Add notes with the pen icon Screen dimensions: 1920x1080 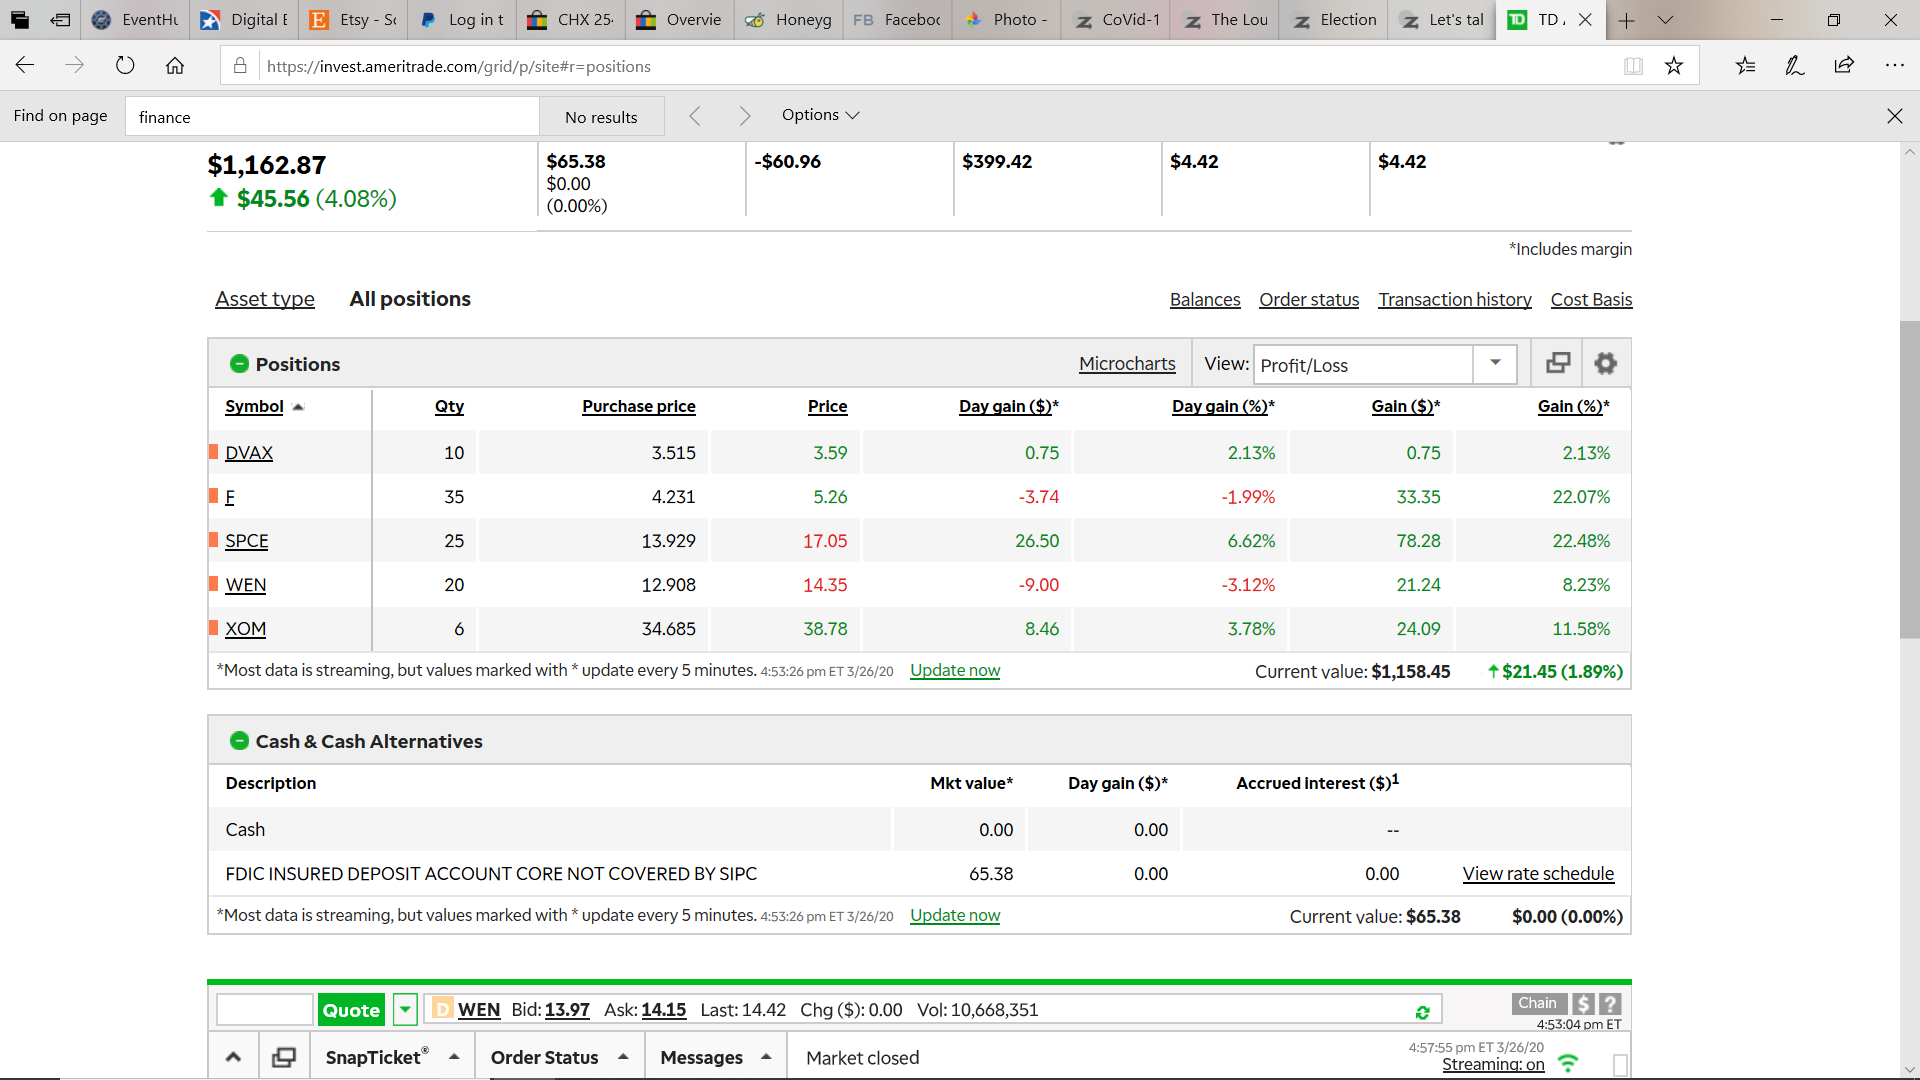click(1795, 66)
